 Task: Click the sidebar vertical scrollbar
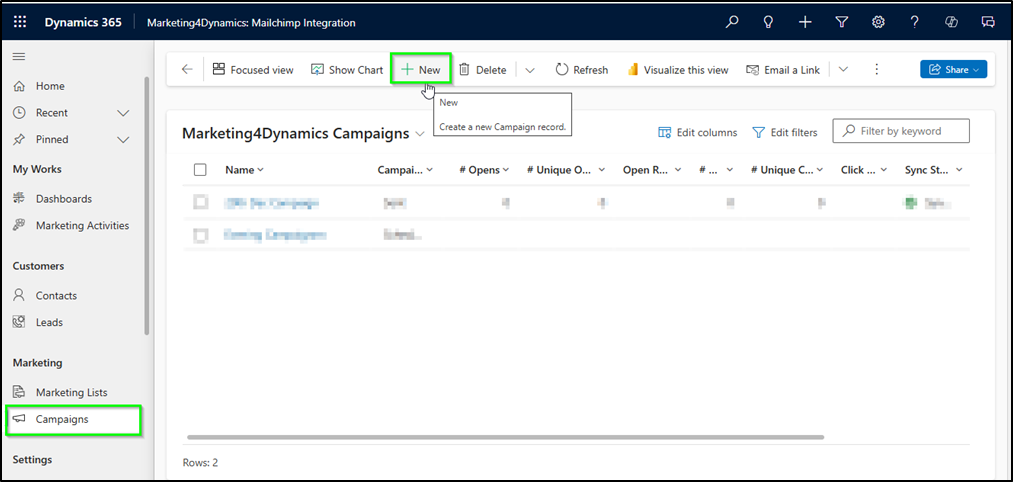(147, 205)
